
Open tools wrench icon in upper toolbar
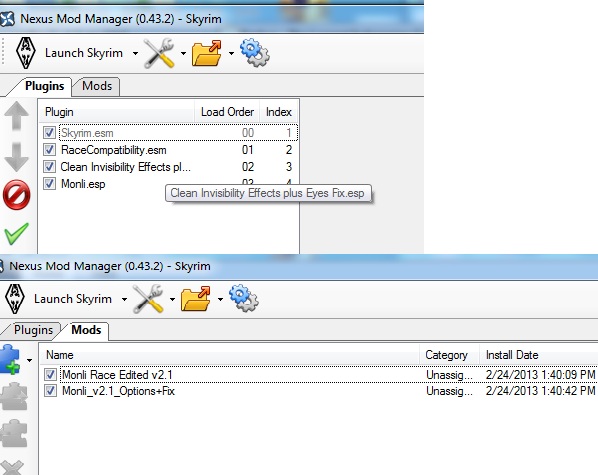[159, 53]
